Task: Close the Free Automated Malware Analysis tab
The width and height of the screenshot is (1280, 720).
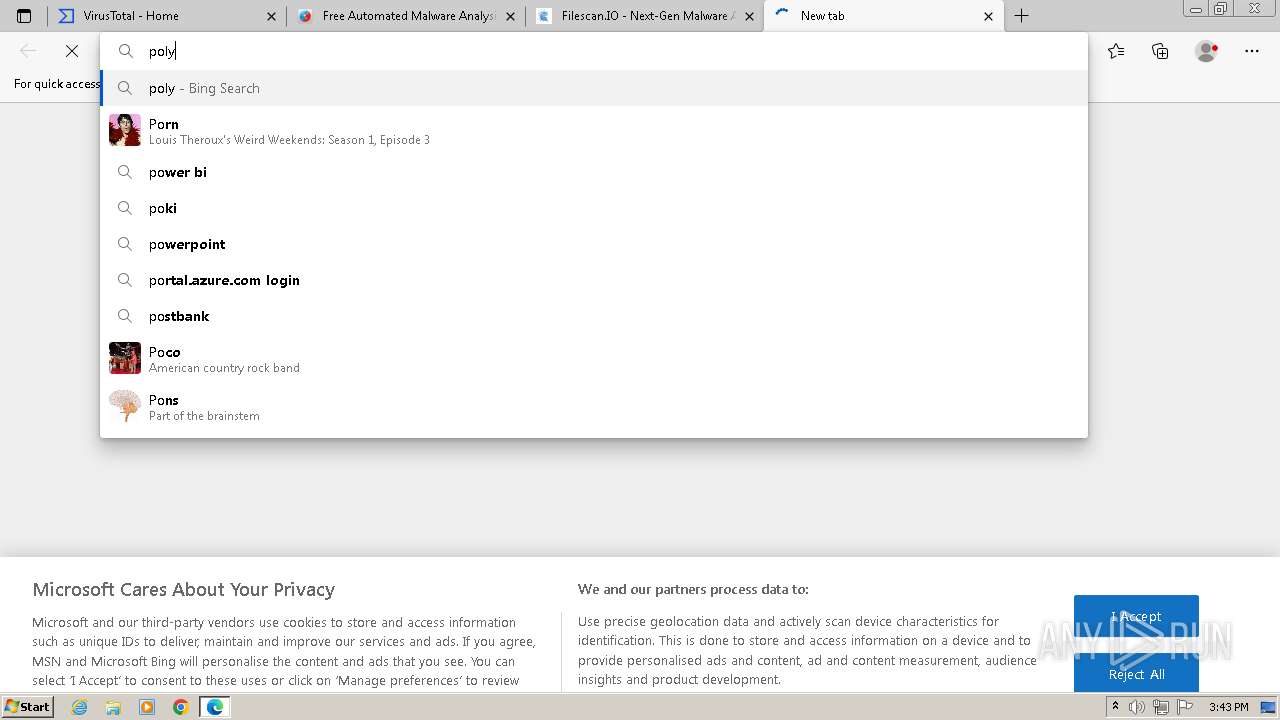Action: point(511,16)
